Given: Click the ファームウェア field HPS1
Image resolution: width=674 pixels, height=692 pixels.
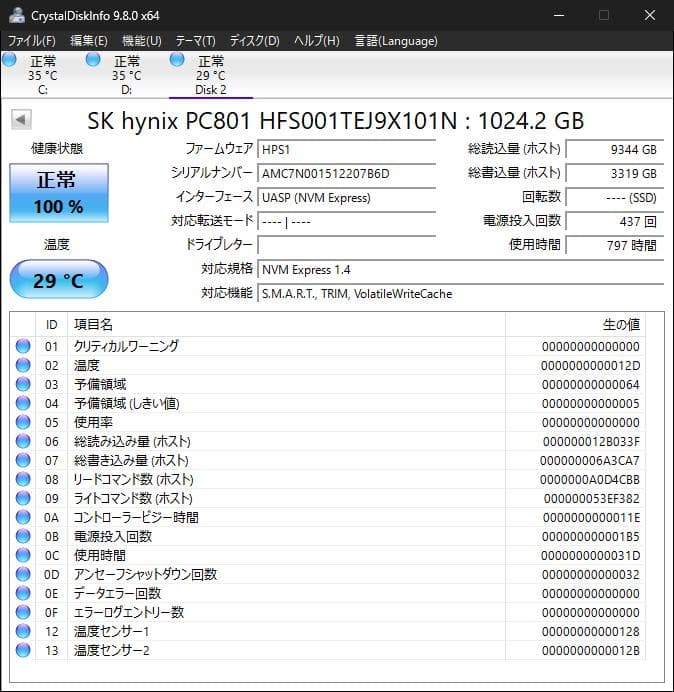Looking at the screenshot, I should click(x=346, y=149).
